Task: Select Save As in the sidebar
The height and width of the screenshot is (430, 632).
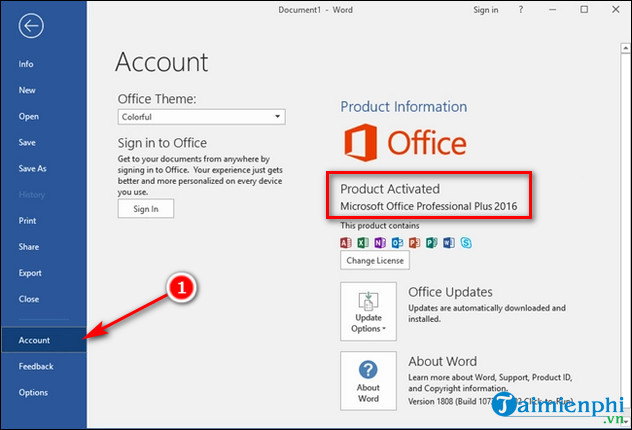Action: click(x=32, y=168)
